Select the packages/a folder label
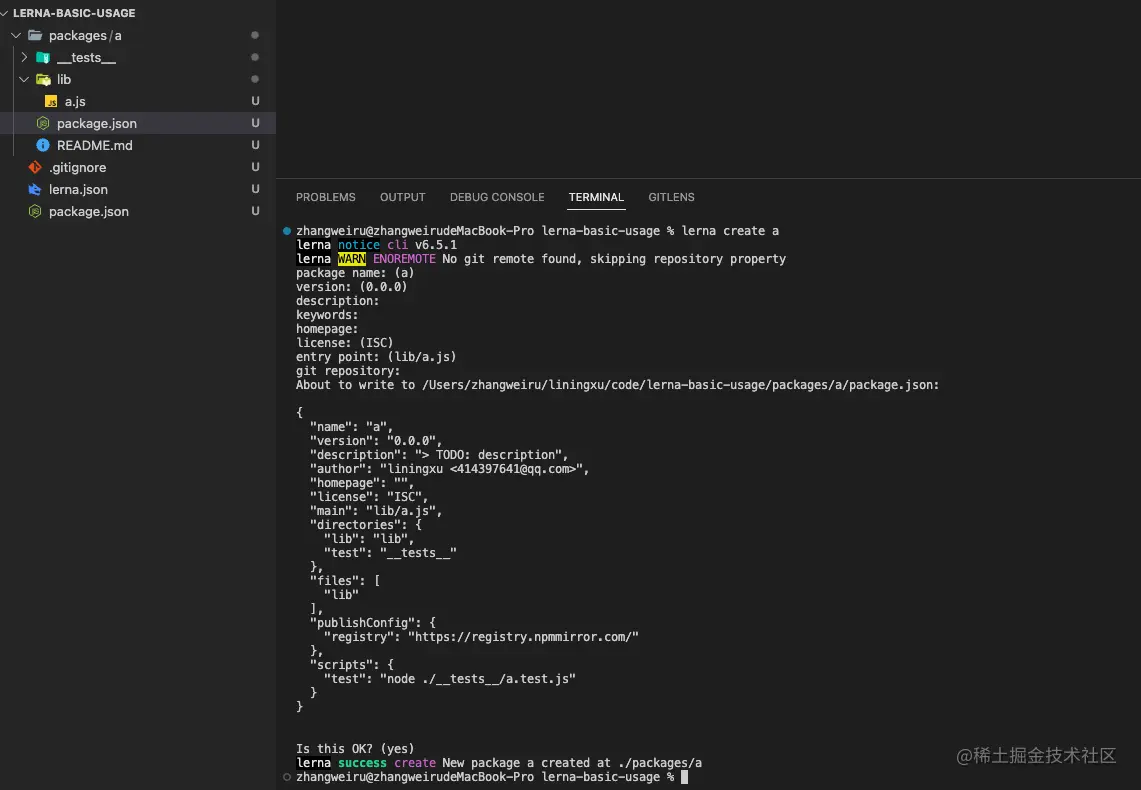1141x790 pixels. [85, 35]
